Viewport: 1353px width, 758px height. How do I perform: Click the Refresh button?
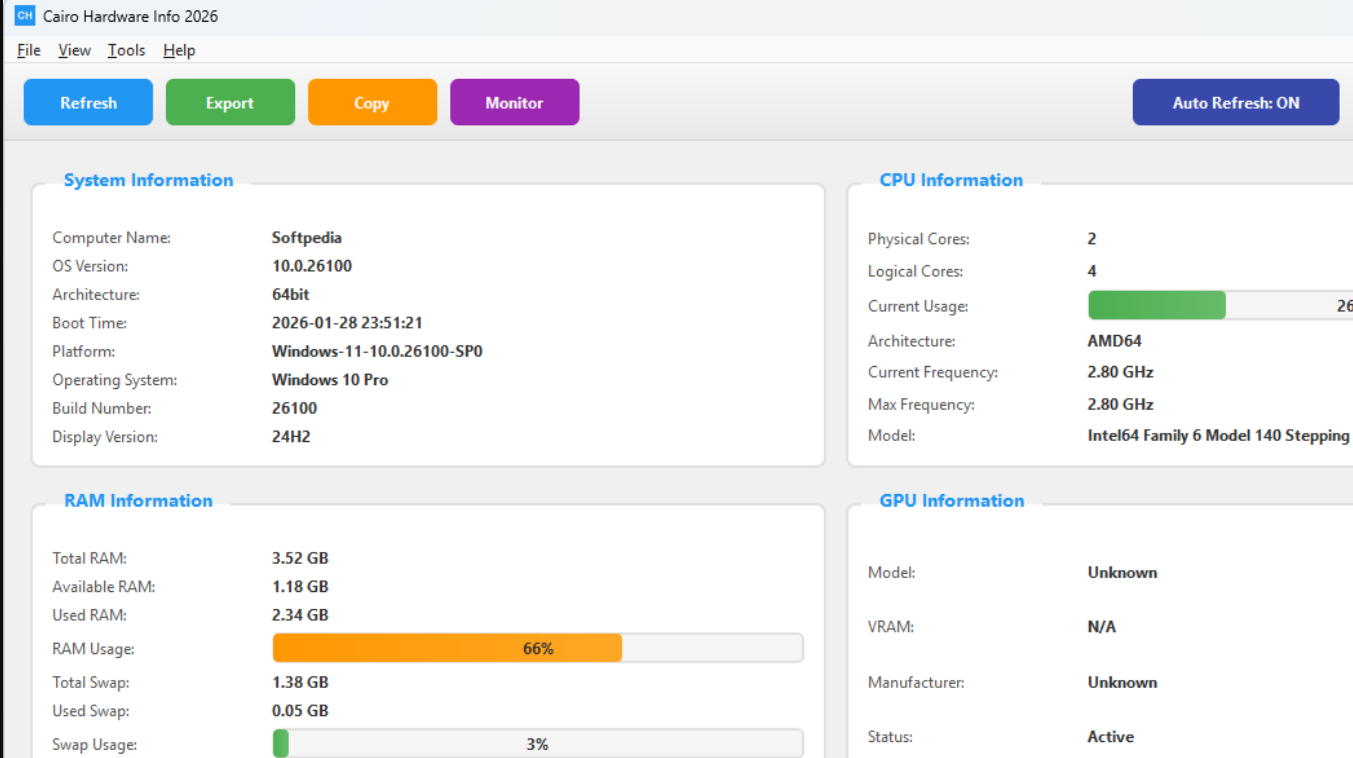click(x=87, y=101)
